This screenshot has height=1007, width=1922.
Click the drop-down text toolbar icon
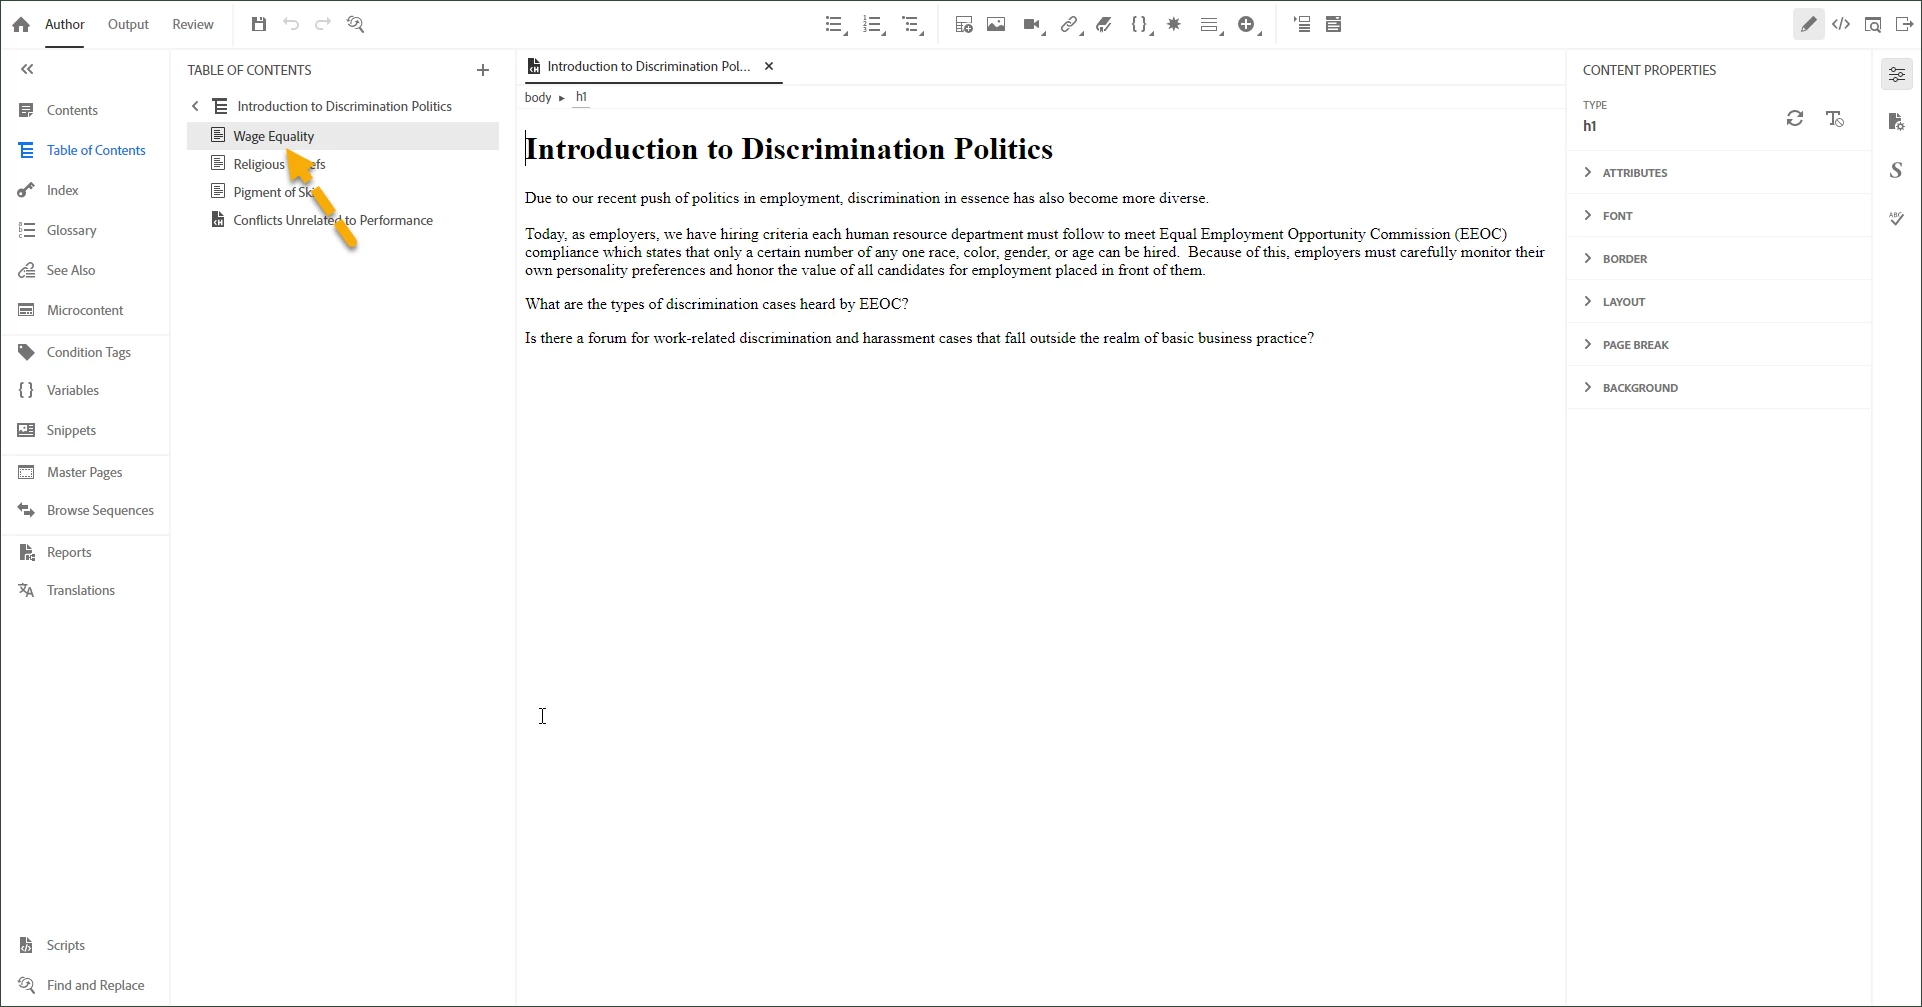click(1333, 24)
